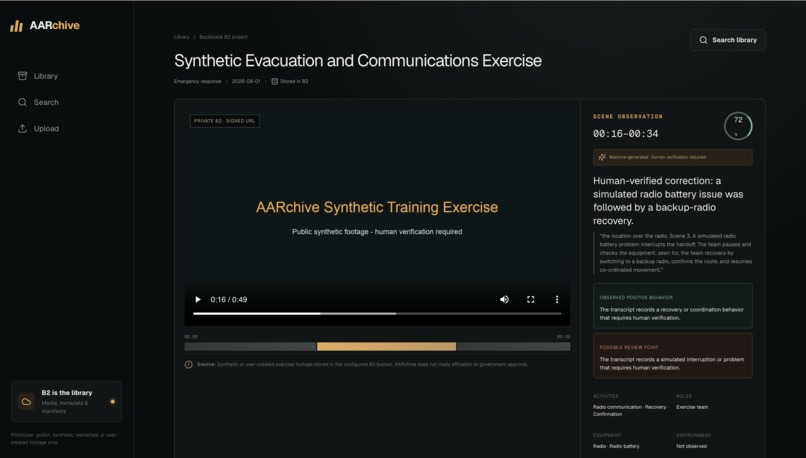Click the Source info icon below the timeline
The width and height of the screenshot is (806, 458).
click(189, 364)
